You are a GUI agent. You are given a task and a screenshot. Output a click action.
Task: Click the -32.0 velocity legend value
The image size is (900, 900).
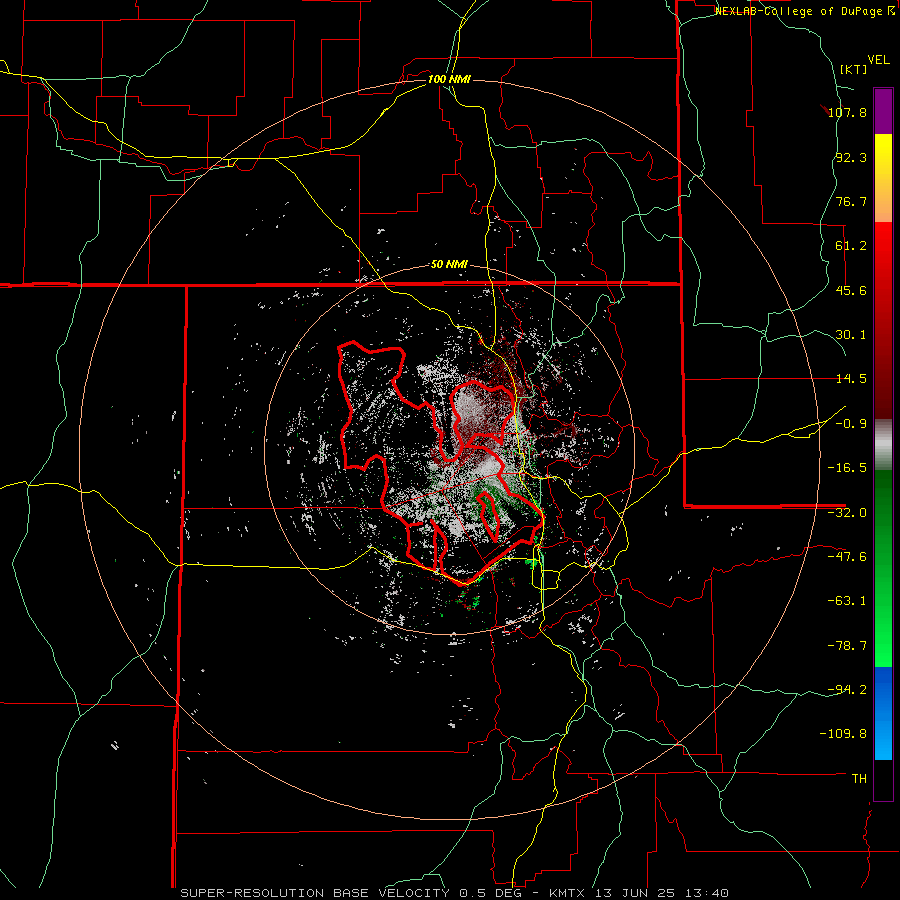pyautogui.click(x=847, y=513)
